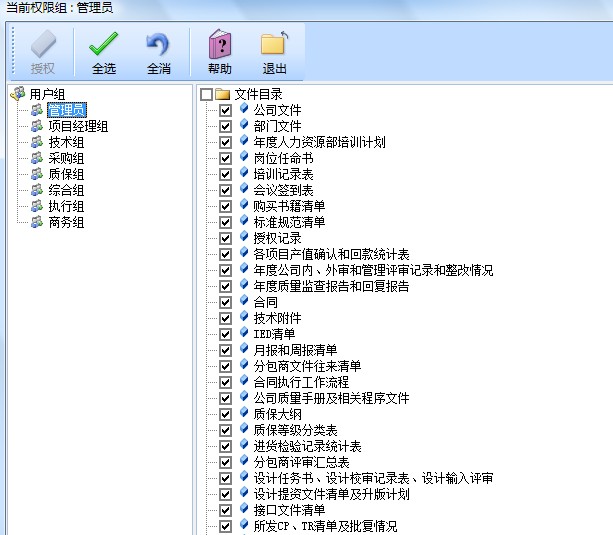The width and height of the screenshot is (613, 535).
Task: Click the blue diamond icon beside 质保大纲
Action: click(x=244, y=413)
